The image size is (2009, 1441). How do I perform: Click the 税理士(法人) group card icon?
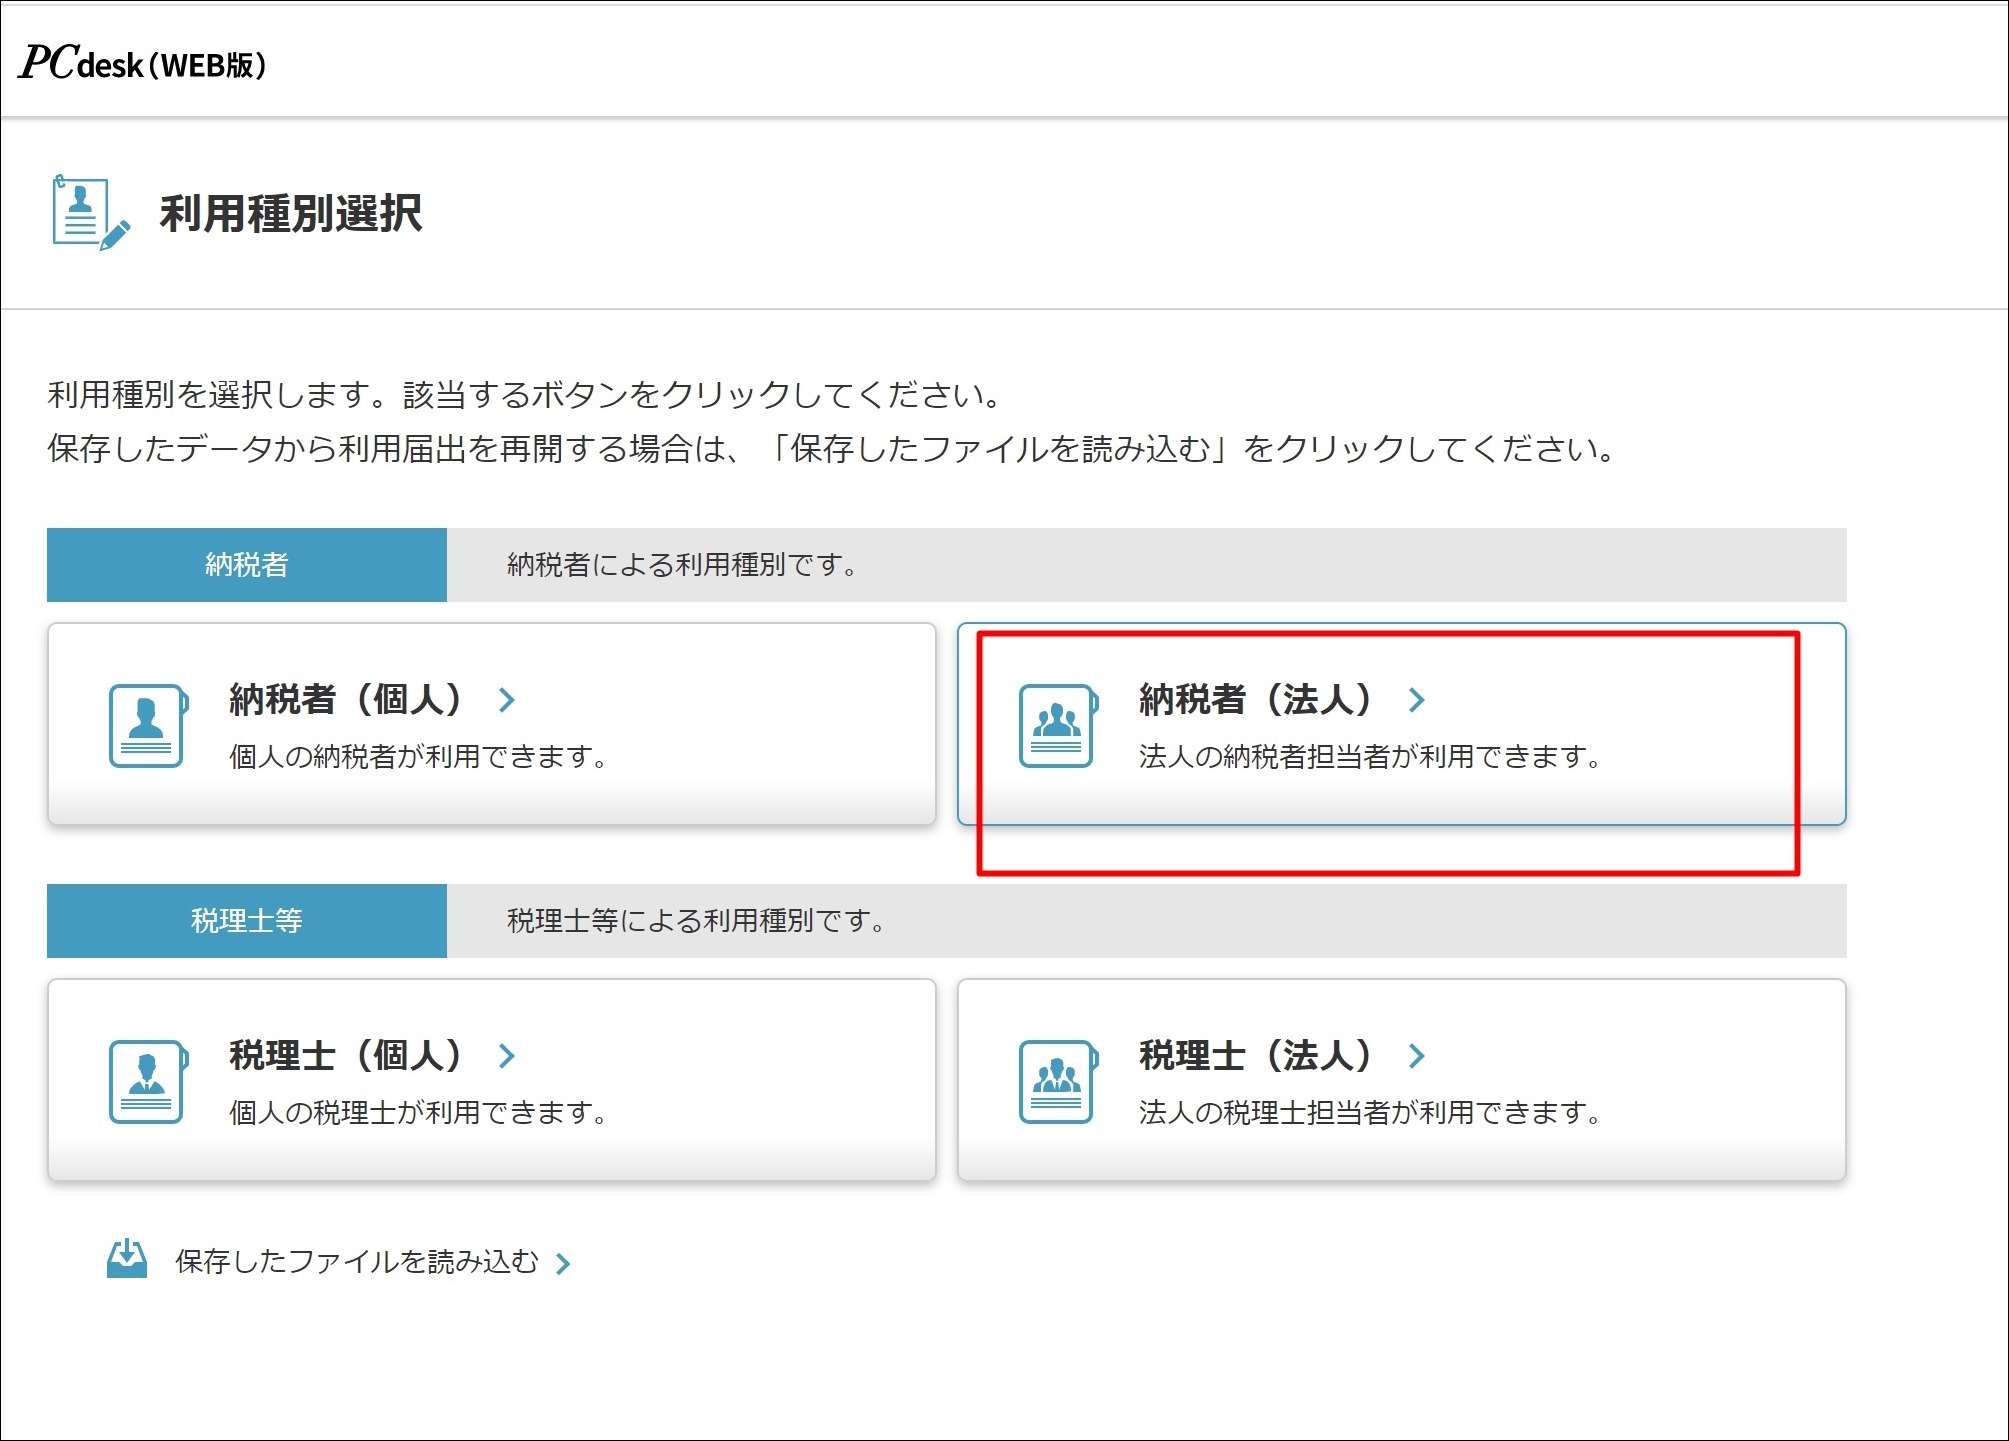pos(1058,1081)
